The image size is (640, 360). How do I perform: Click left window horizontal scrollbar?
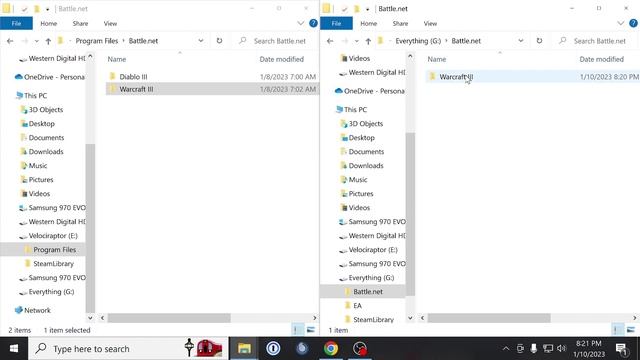[169, 318]
